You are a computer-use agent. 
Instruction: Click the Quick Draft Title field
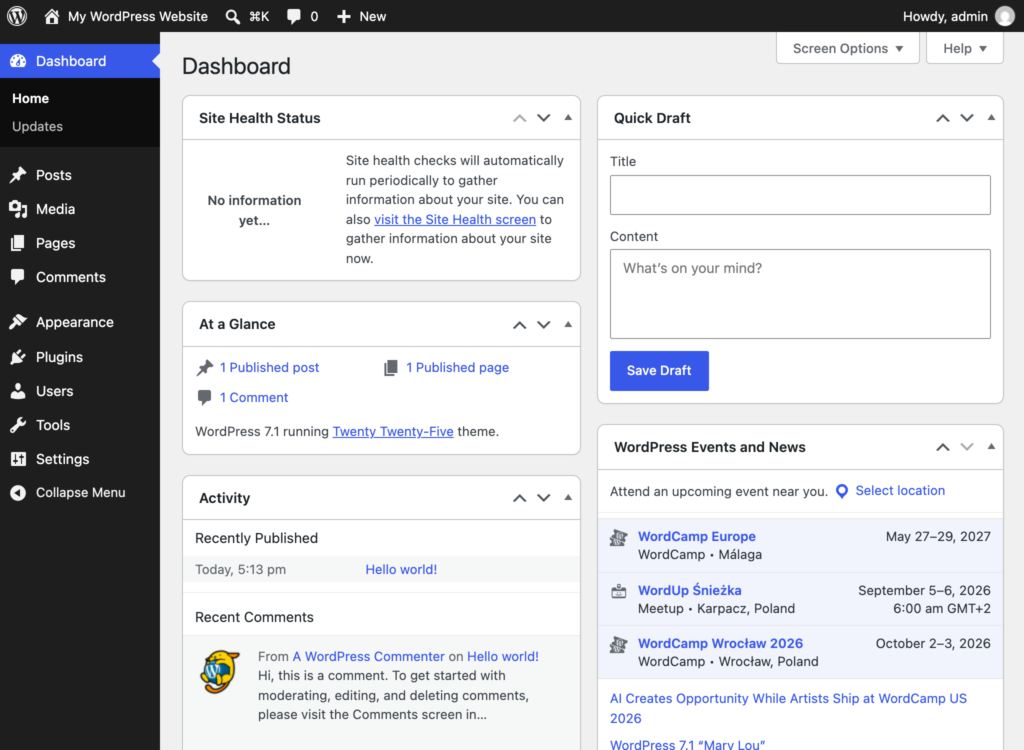tap(800, 195)
